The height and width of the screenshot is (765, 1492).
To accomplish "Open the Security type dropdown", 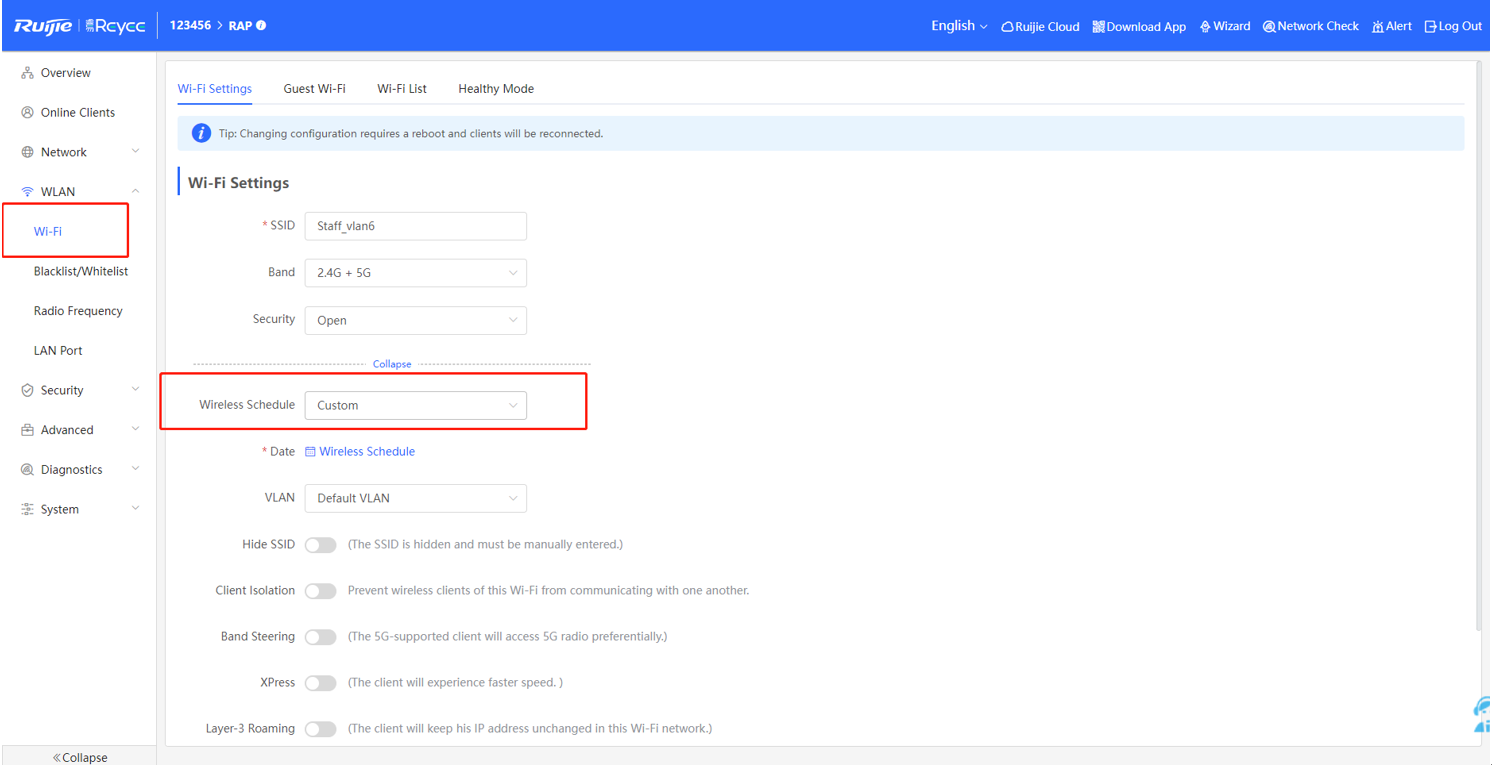I will [x=415, y=320].
